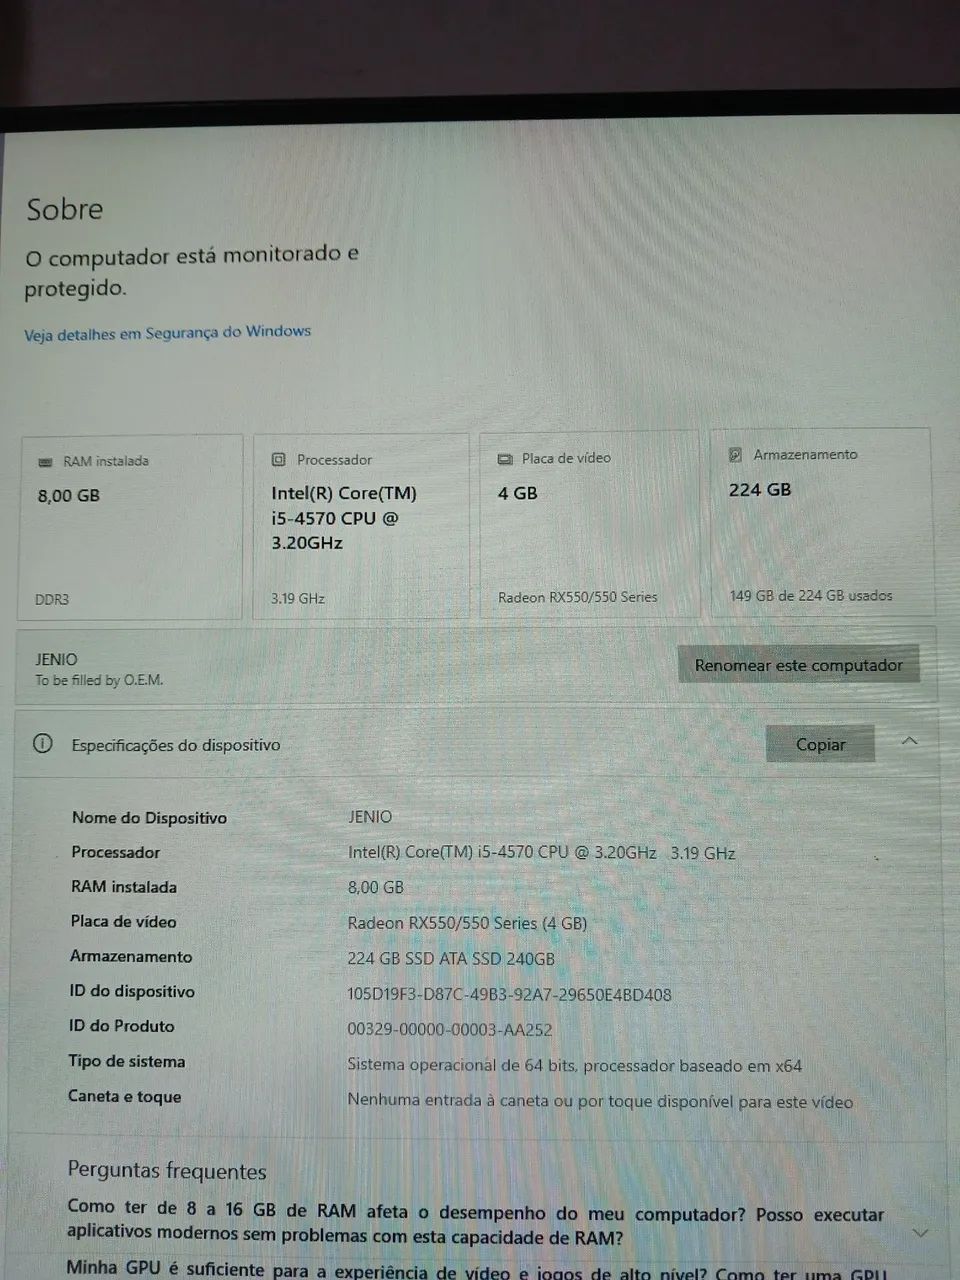Select the ID do Produto value

(x=449, y=1030)
